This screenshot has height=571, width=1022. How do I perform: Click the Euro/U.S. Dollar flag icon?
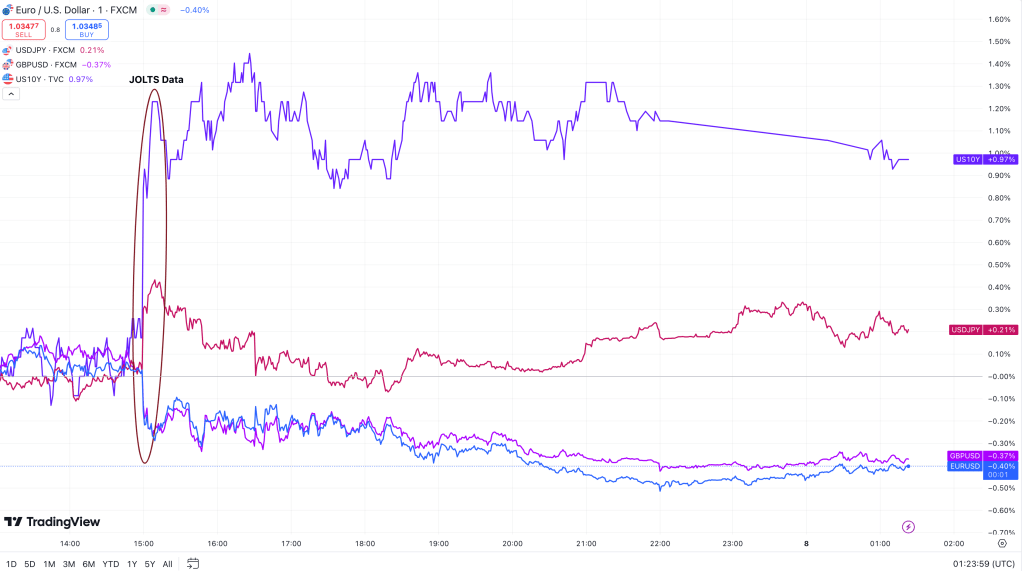coord(9,10)
